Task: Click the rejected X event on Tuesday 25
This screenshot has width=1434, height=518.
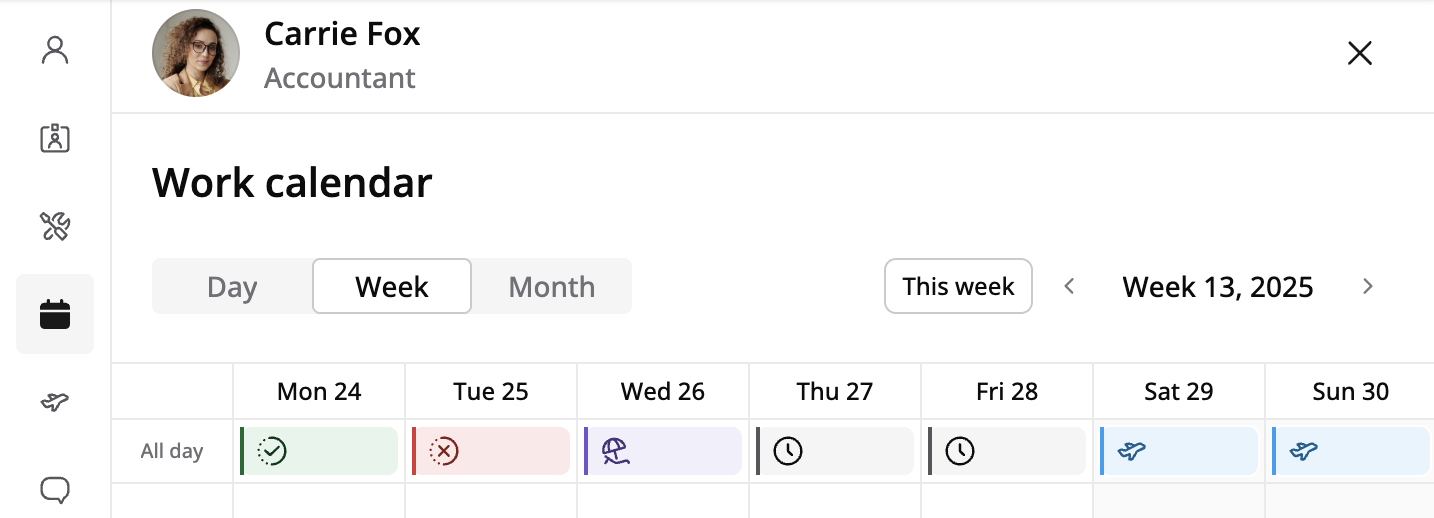Action: [492, 451]
